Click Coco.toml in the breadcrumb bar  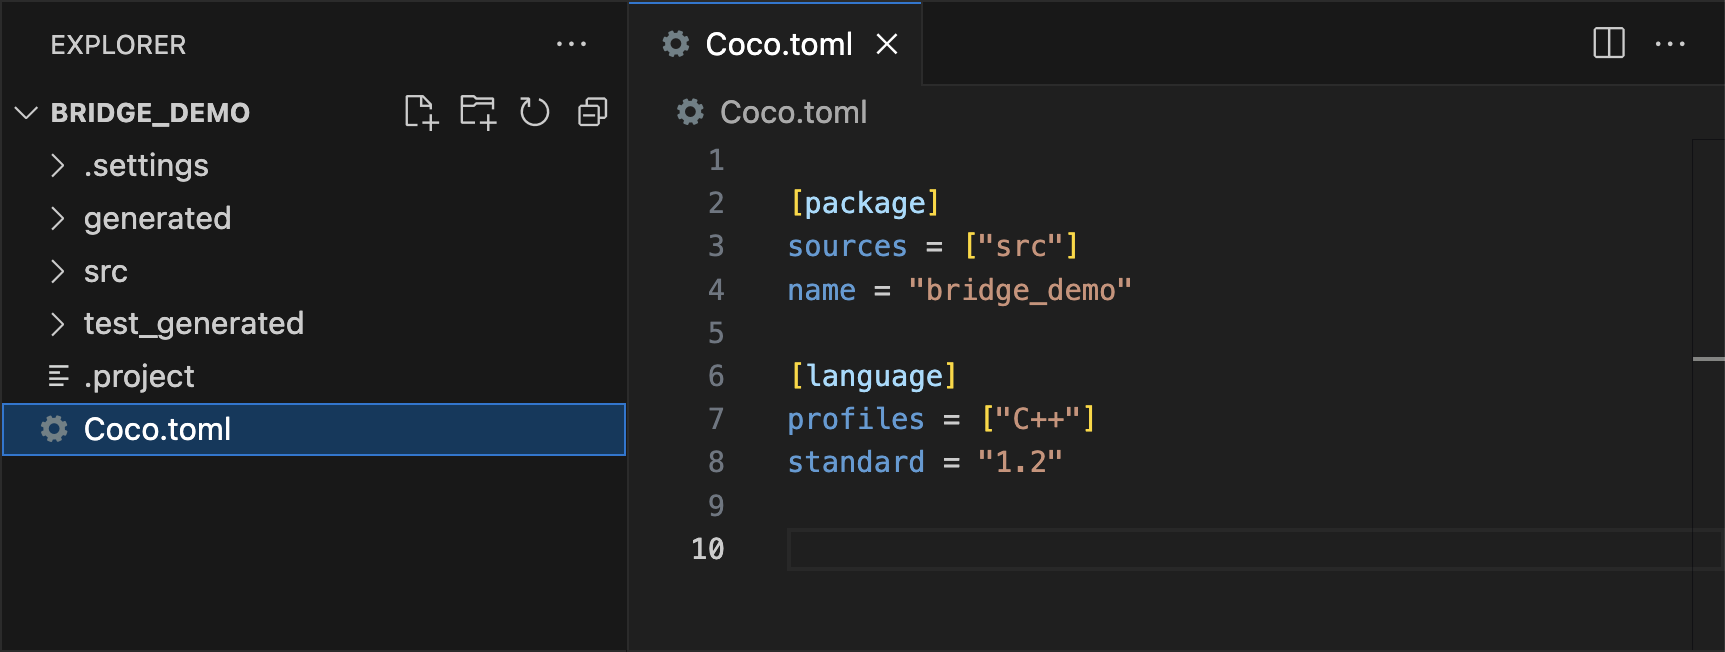(x=794, y=112)
